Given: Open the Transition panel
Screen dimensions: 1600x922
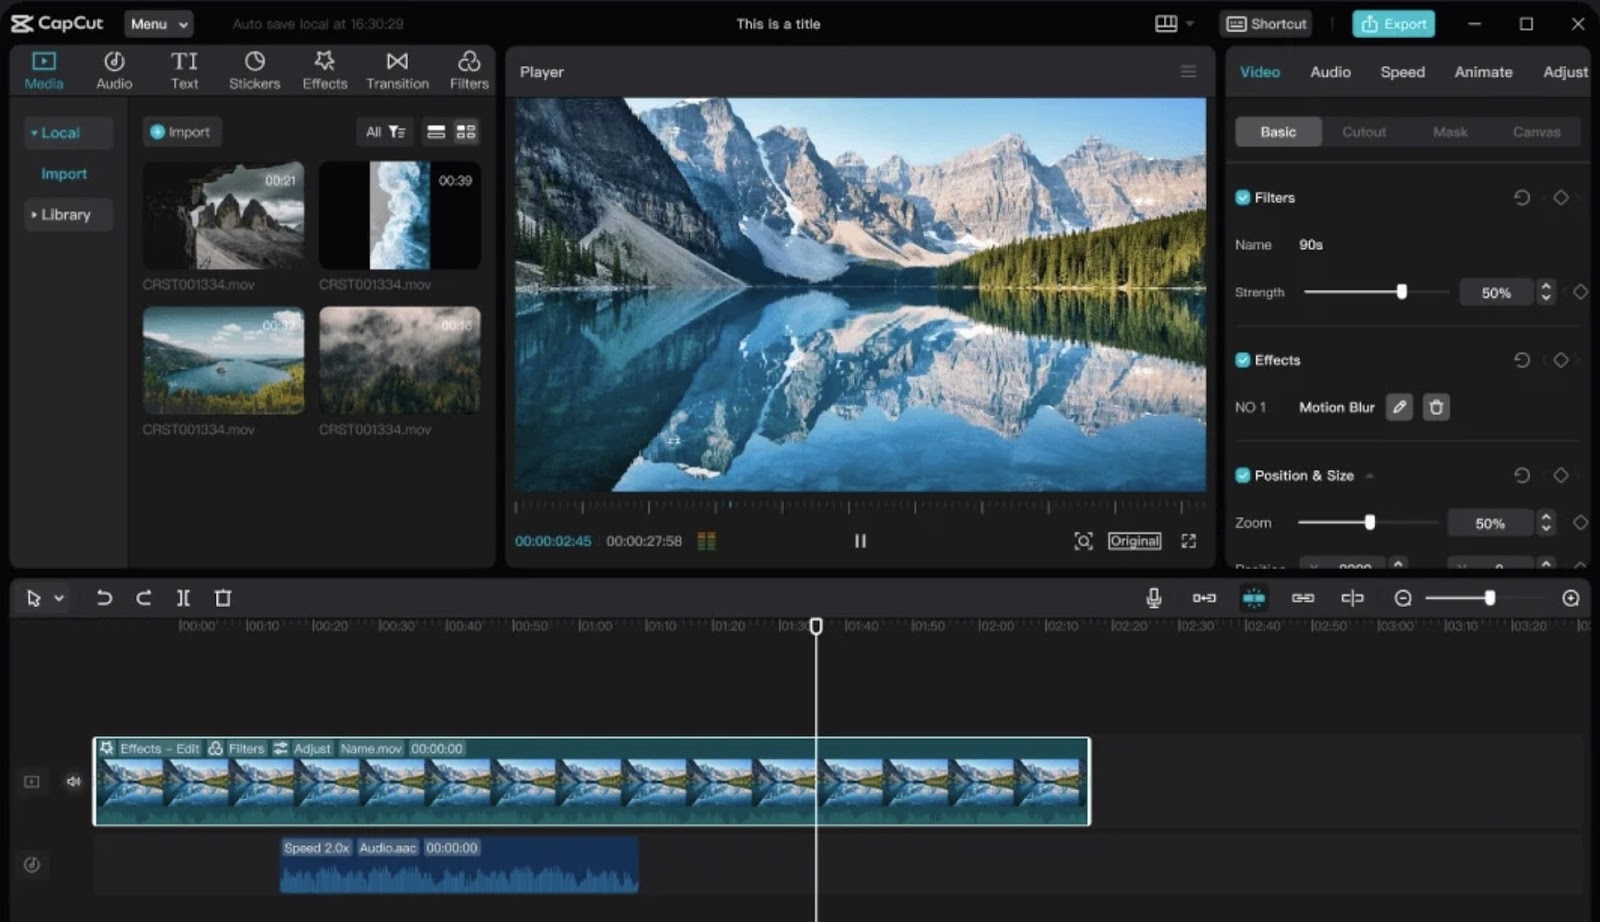Looking at the screenshot, I should click(397, 69).
